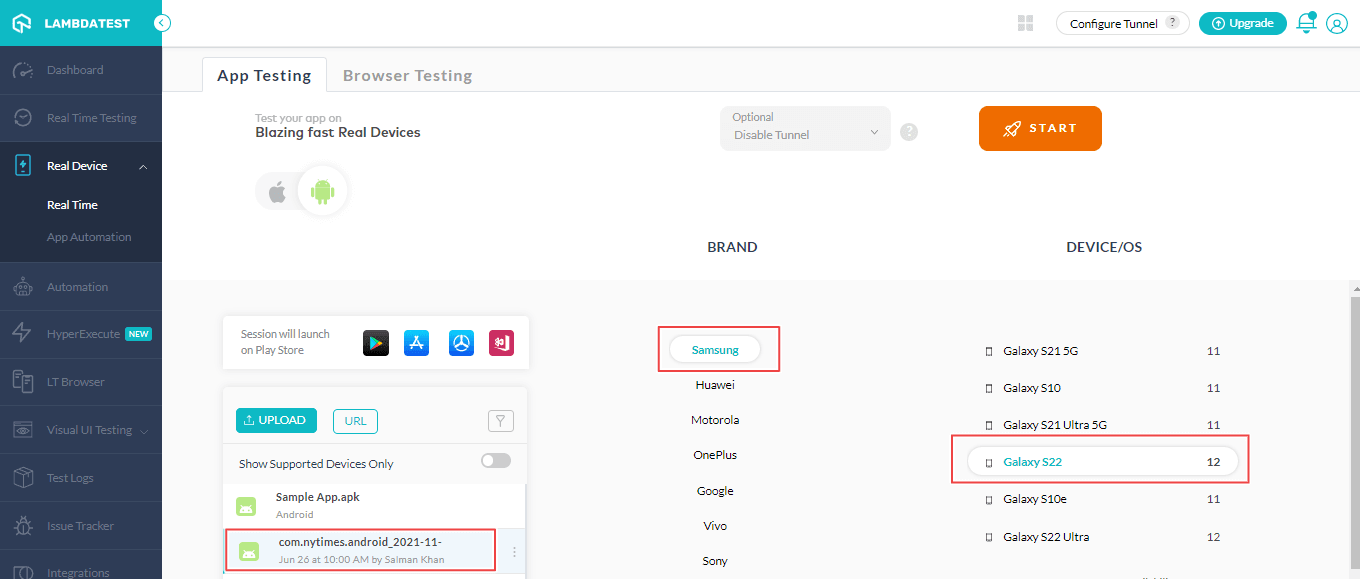Open the filter icon beside the URL button
Screen dimensions: 1360x579
click(500, 421)
